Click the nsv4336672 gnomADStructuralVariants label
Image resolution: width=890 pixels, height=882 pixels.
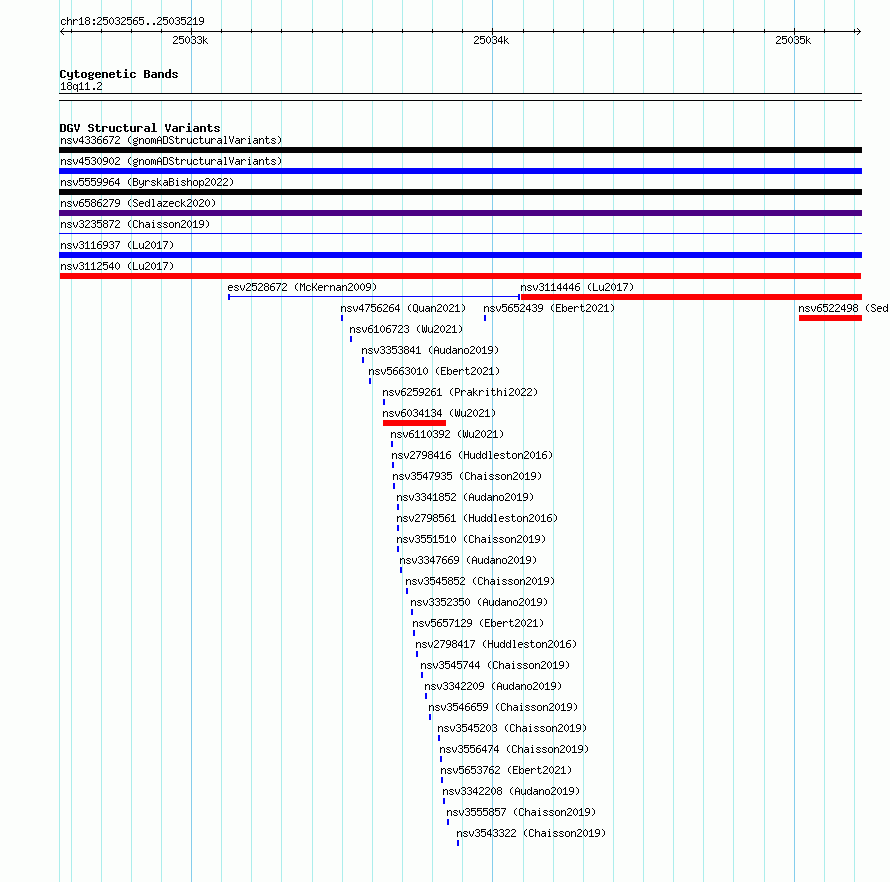pos(171,140)
